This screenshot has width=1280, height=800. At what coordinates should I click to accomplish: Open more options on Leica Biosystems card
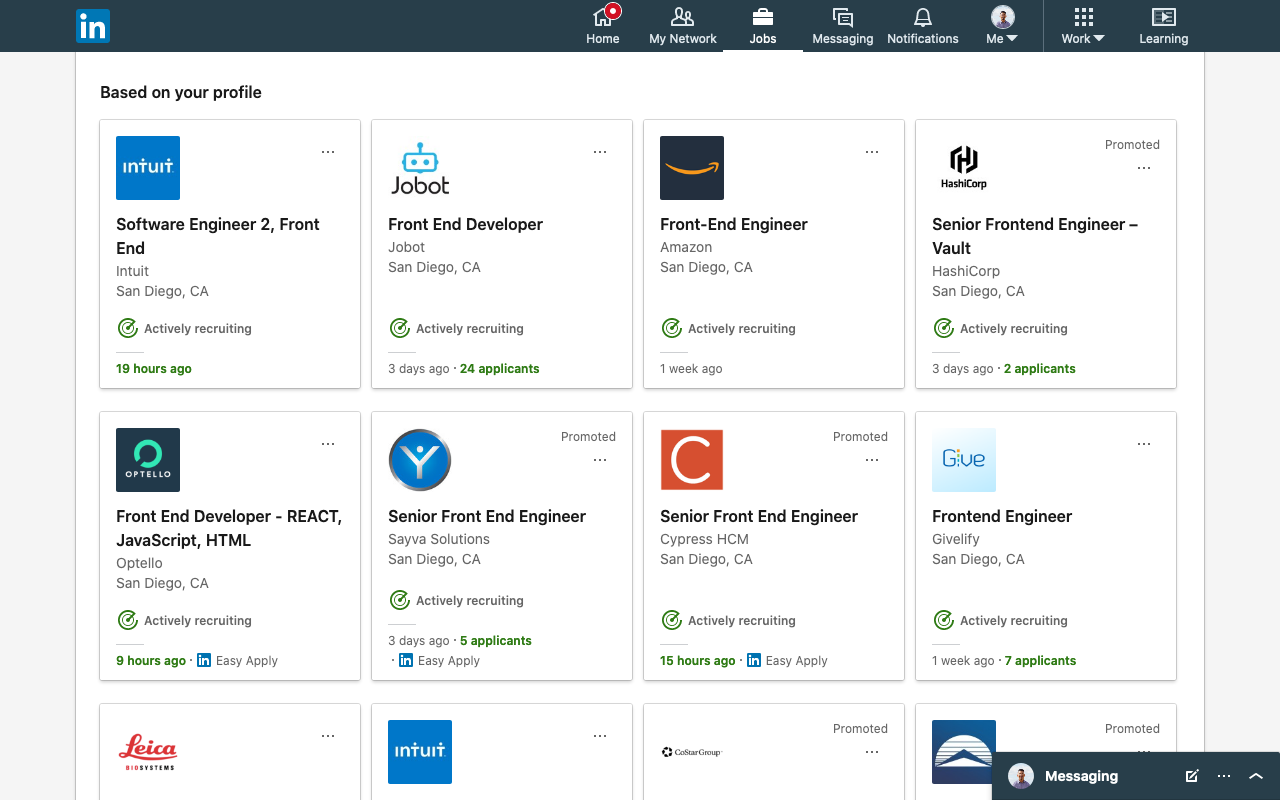coord(328,736)
